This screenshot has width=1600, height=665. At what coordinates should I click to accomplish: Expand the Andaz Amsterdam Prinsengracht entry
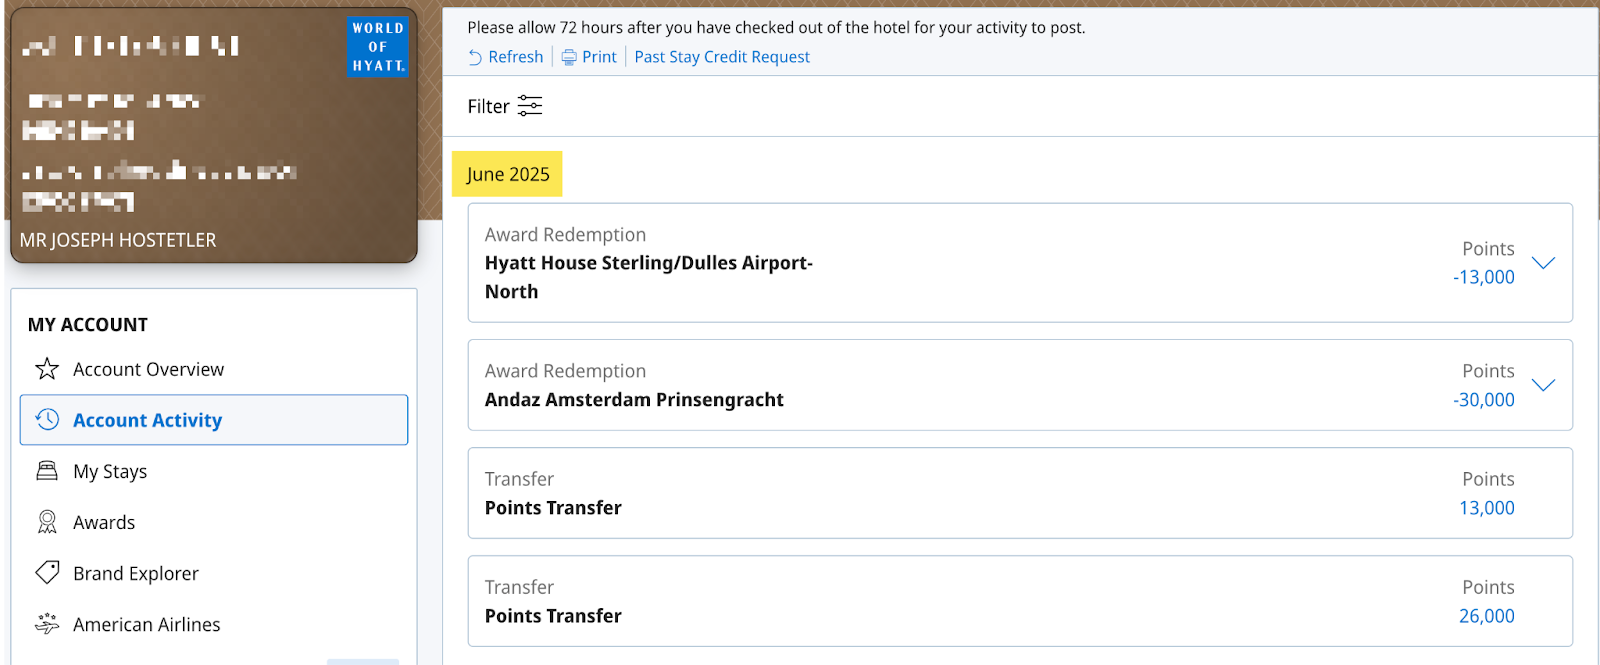click(x=1543, y=385)
